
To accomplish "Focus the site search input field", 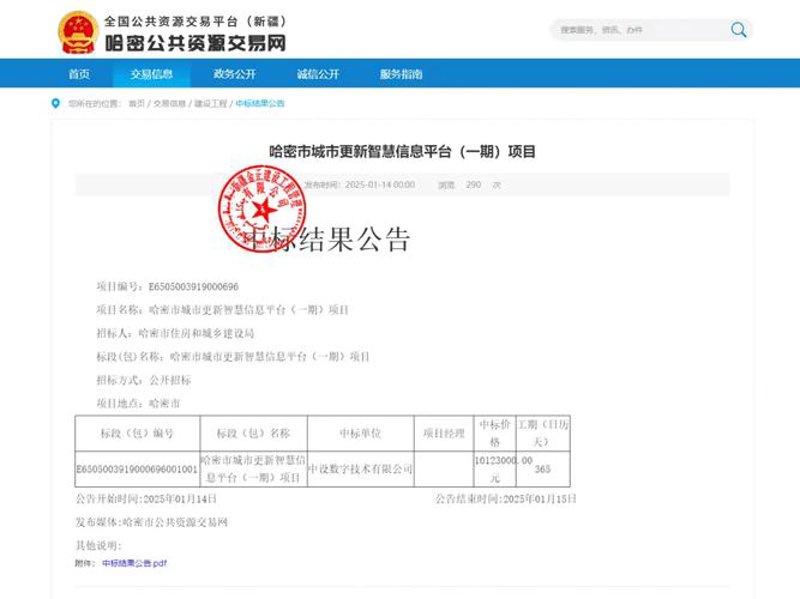I will tap(640, 30).
